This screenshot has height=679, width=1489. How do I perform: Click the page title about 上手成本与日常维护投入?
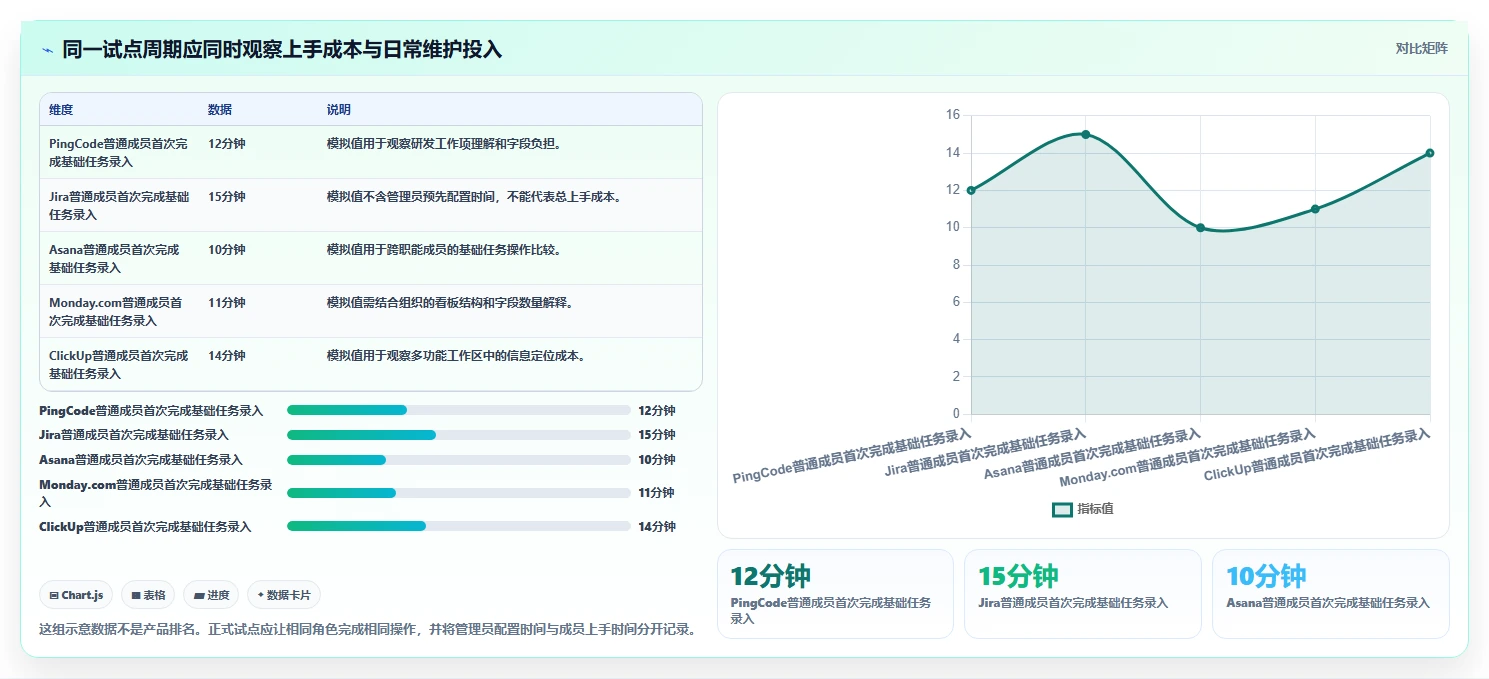coord(282,50)
